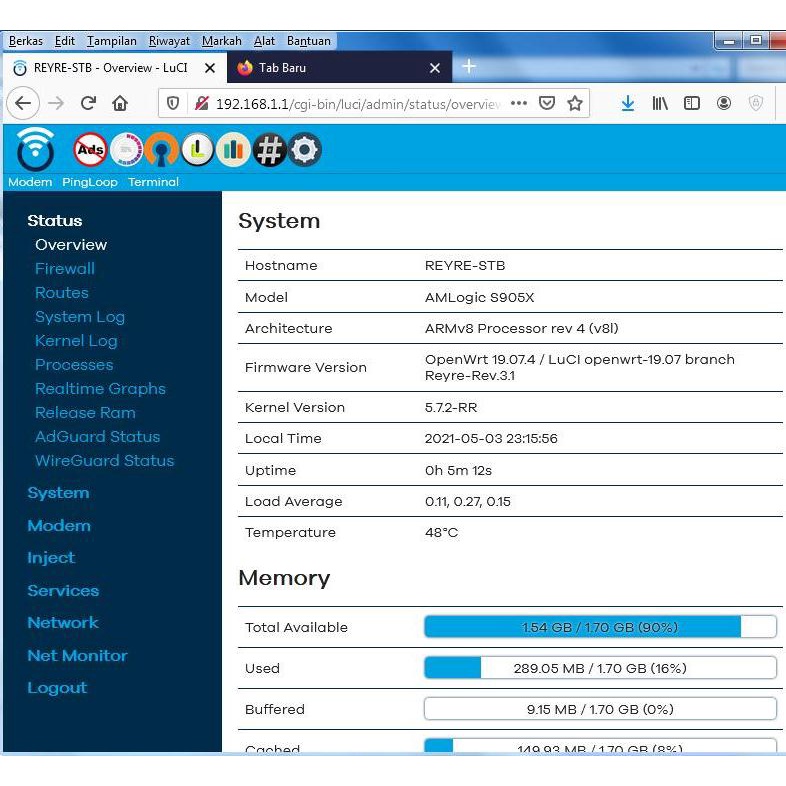Image resolution: width=786 pixels, height=786 pixels.
Task: Open the Realtime Graphs page
Action: (100, 389)
